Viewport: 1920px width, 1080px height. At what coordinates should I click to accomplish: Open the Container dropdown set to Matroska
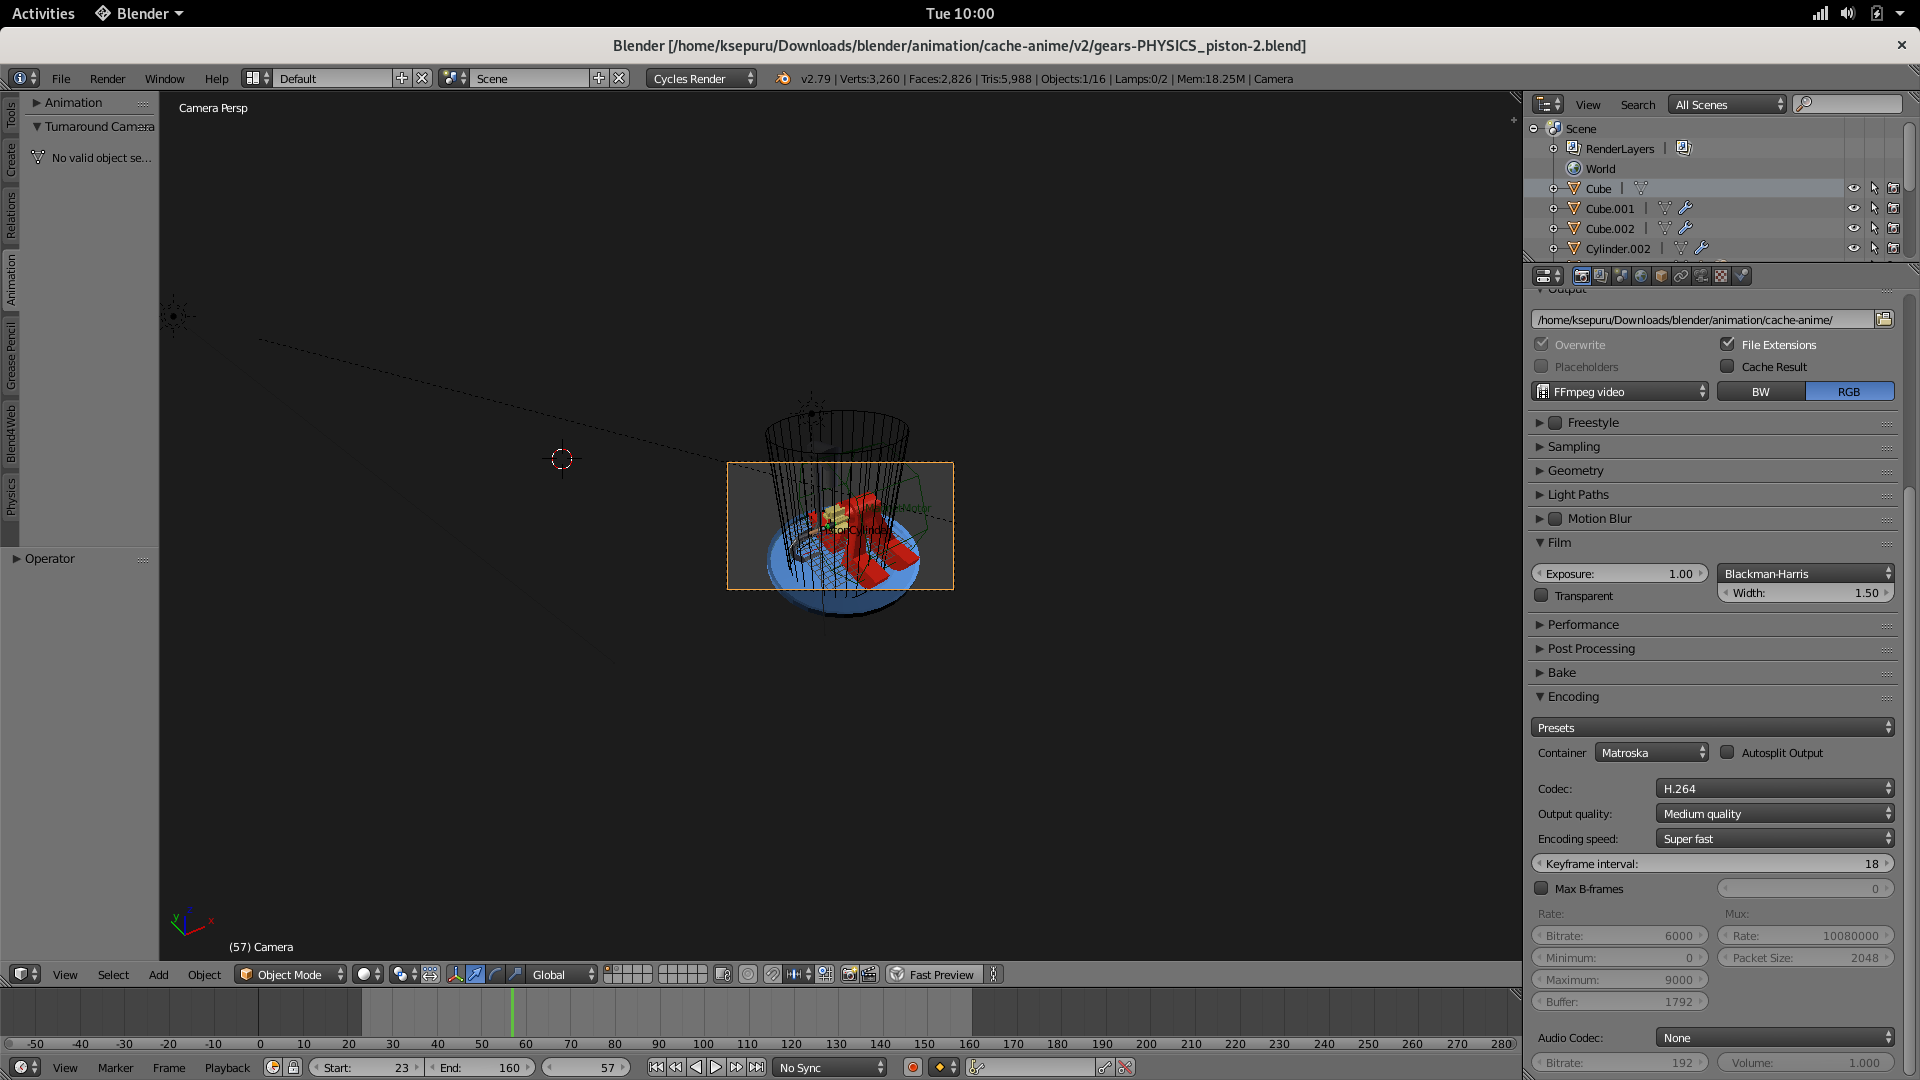[x=1651, y=752]
